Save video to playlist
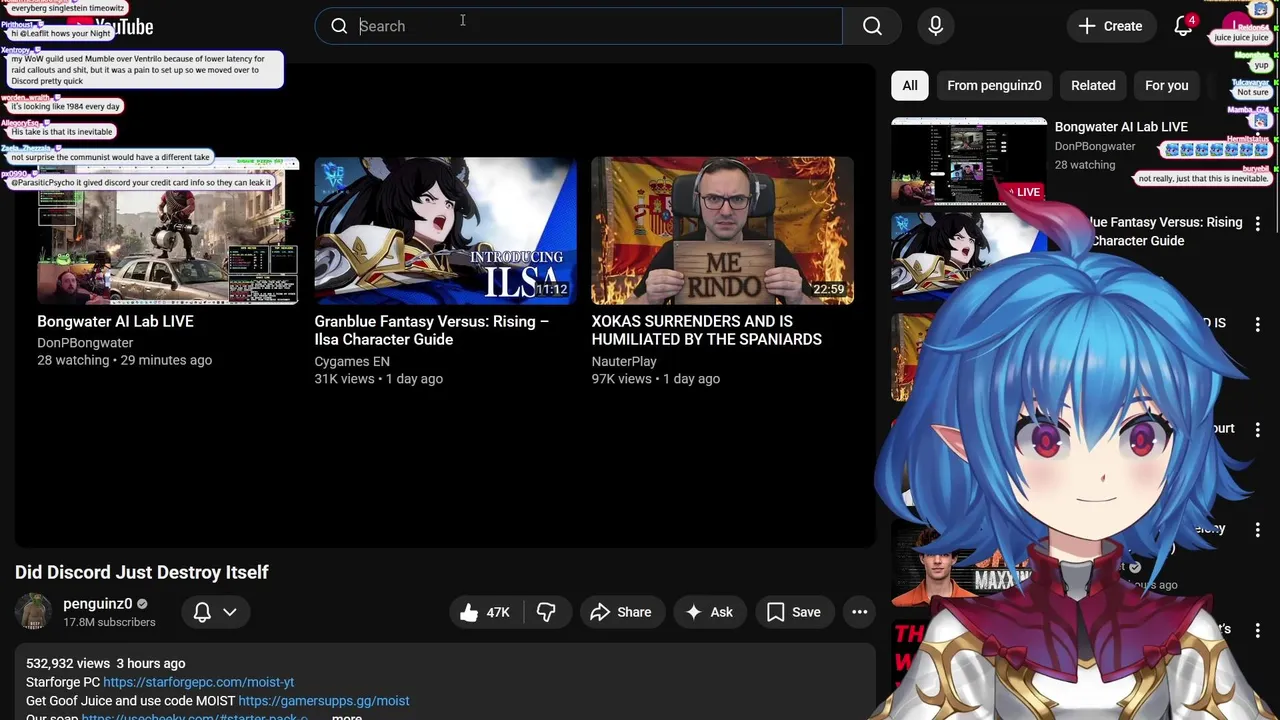 (x=794, y=612)
